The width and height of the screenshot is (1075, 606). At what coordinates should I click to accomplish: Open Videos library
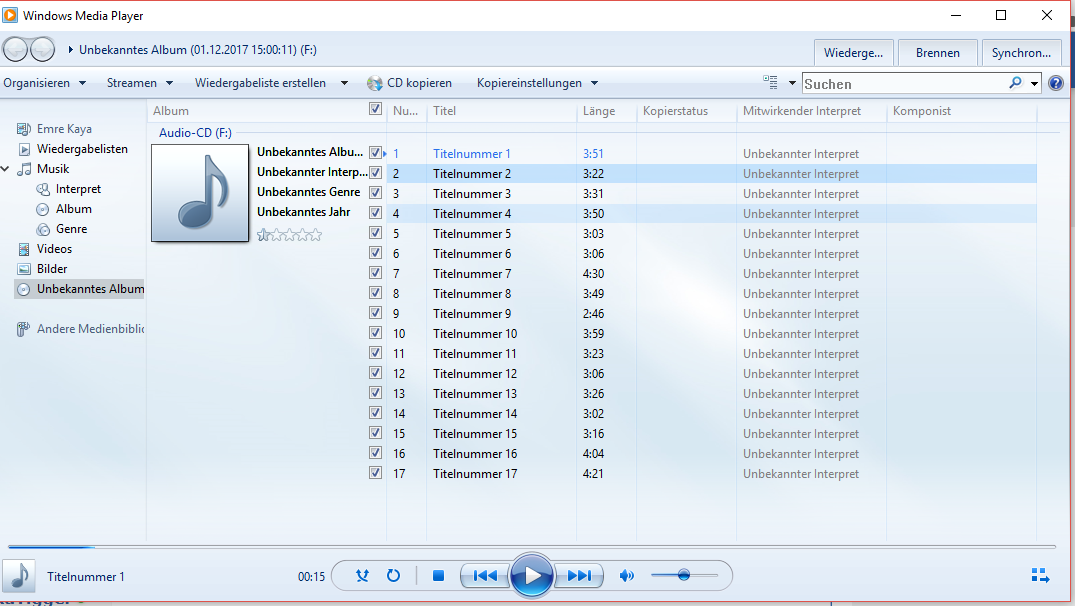click(54, 249)
